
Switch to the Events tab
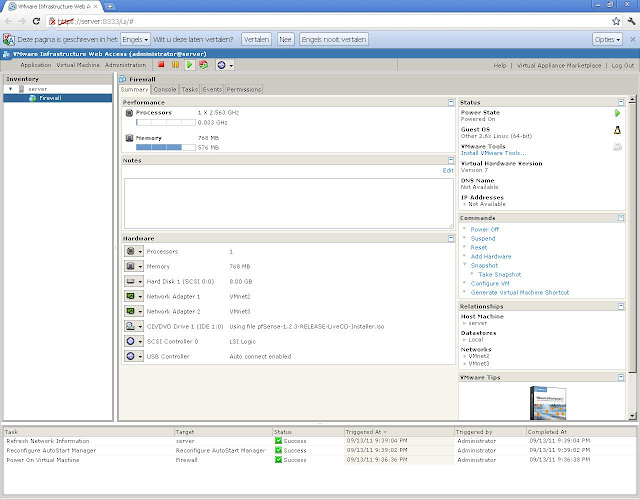coord(212,89)
